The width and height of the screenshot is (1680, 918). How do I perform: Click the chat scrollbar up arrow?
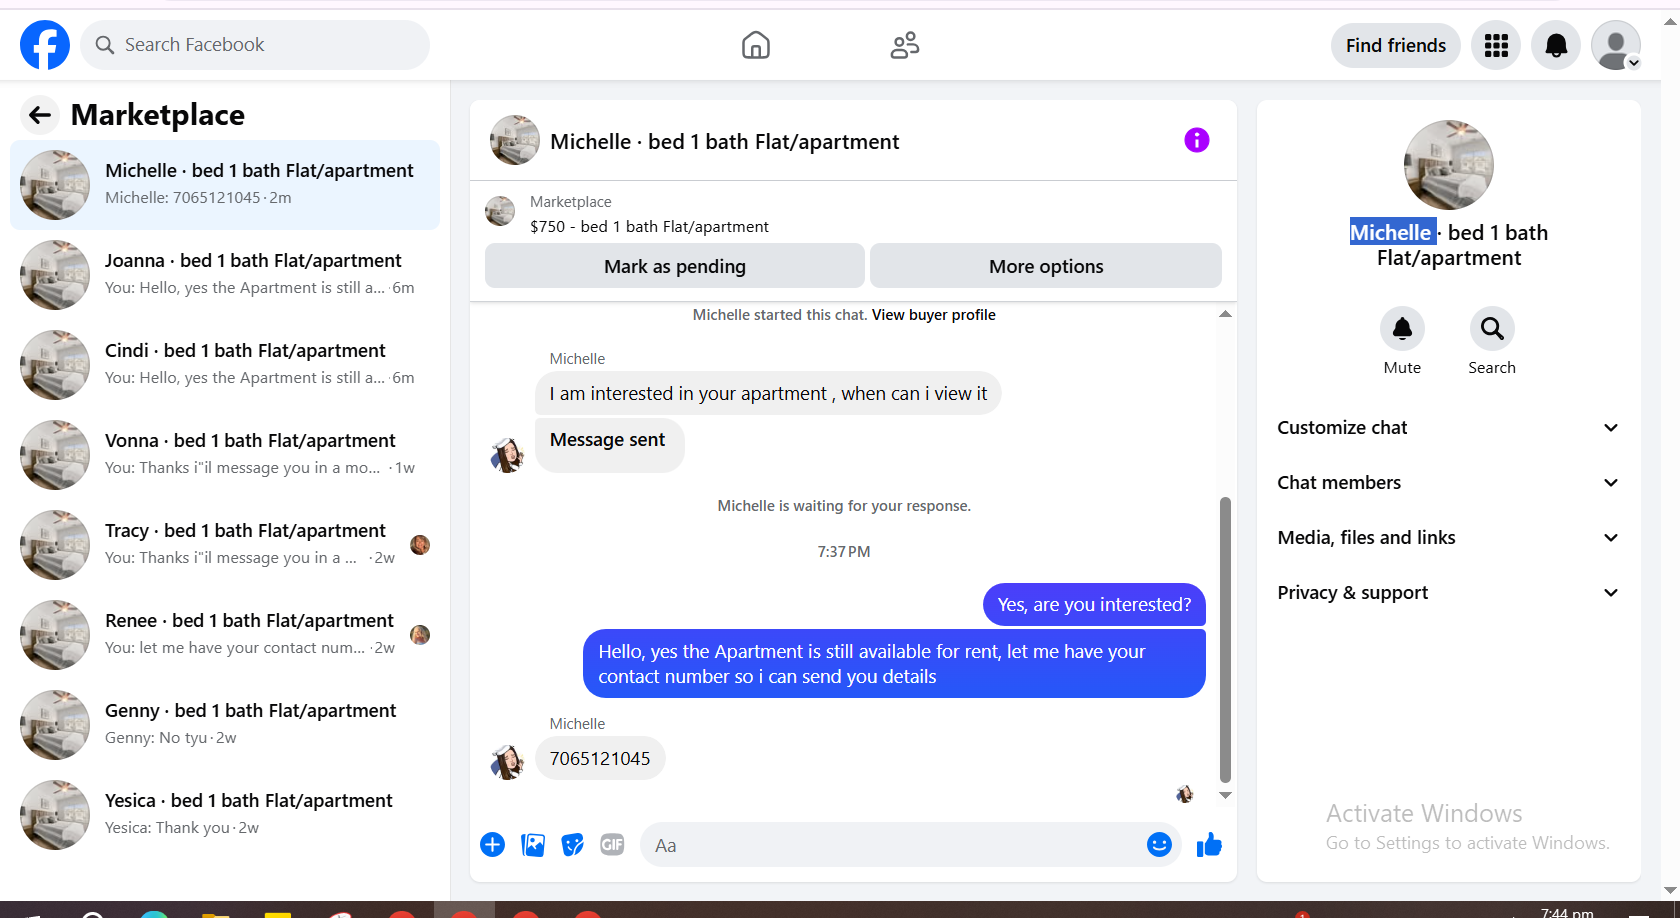pos(1225,314)
